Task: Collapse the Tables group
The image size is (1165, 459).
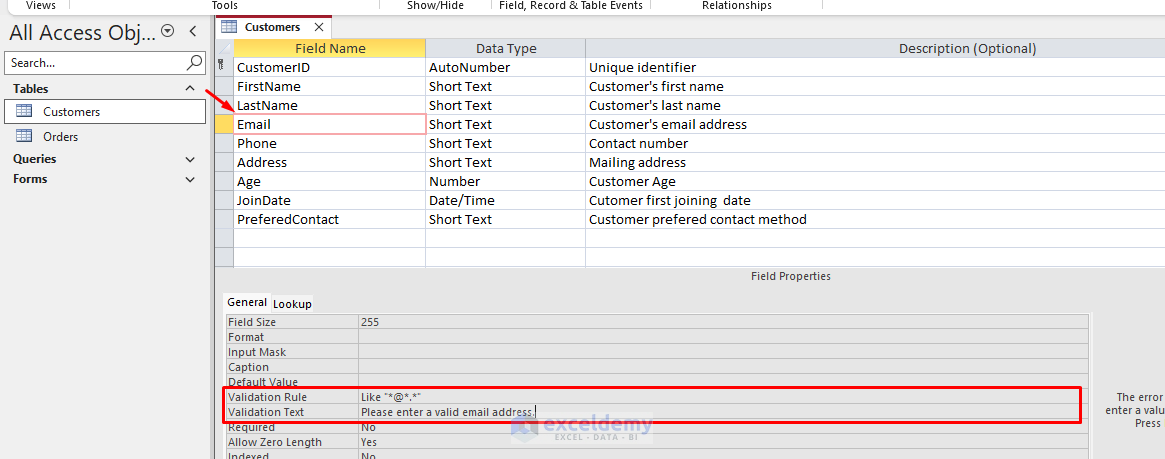Action: (x=189, y=88)
